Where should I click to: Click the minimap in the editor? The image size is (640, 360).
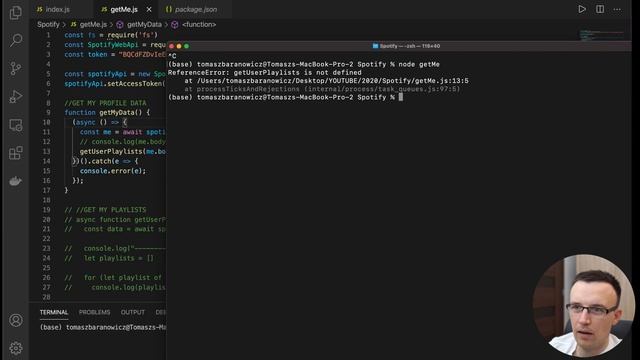602,36
